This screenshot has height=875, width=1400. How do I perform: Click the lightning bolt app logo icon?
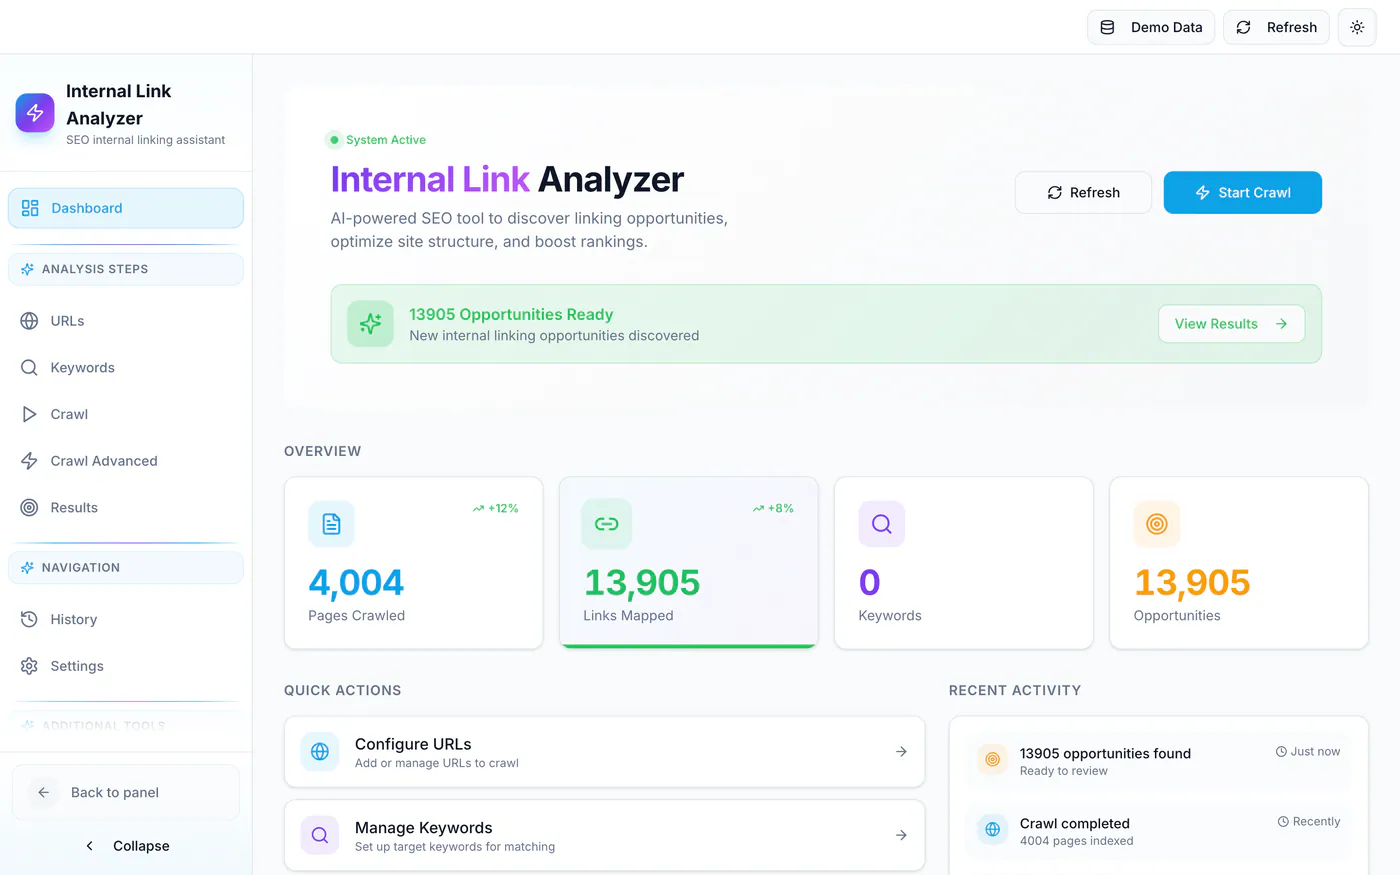pos(35,113)
